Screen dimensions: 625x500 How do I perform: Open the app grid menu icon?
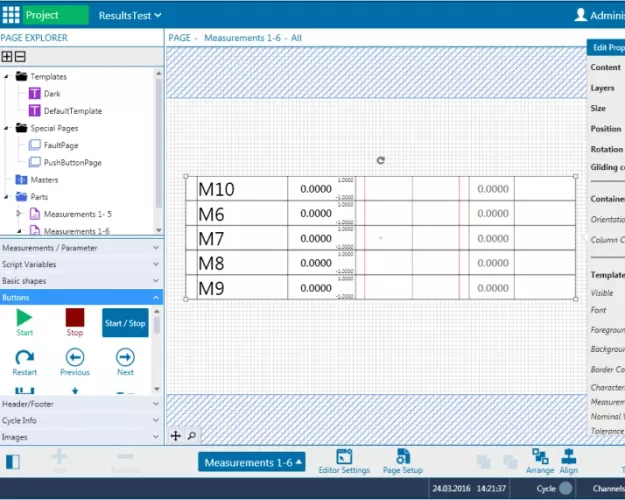[10, 15]
